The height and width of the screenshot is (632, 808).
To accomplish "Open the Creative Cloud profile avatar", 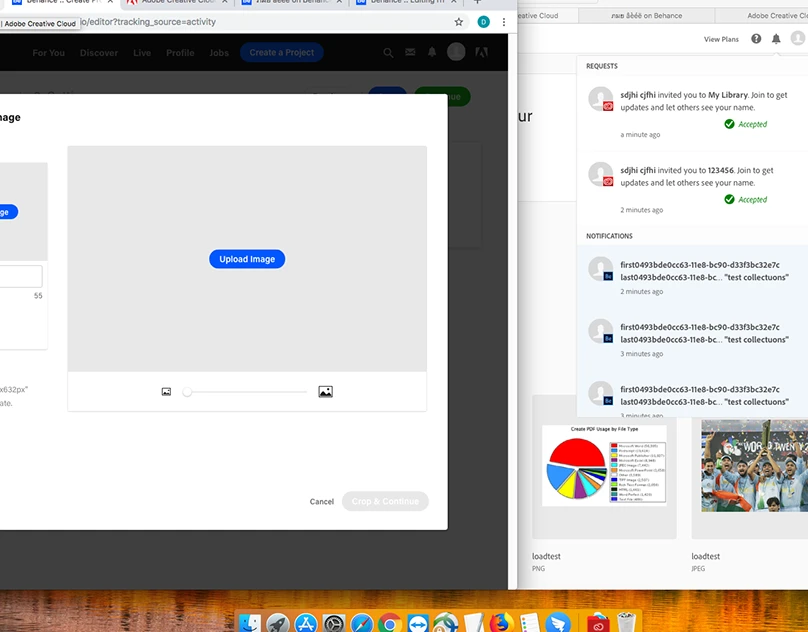I will (797, 39).
